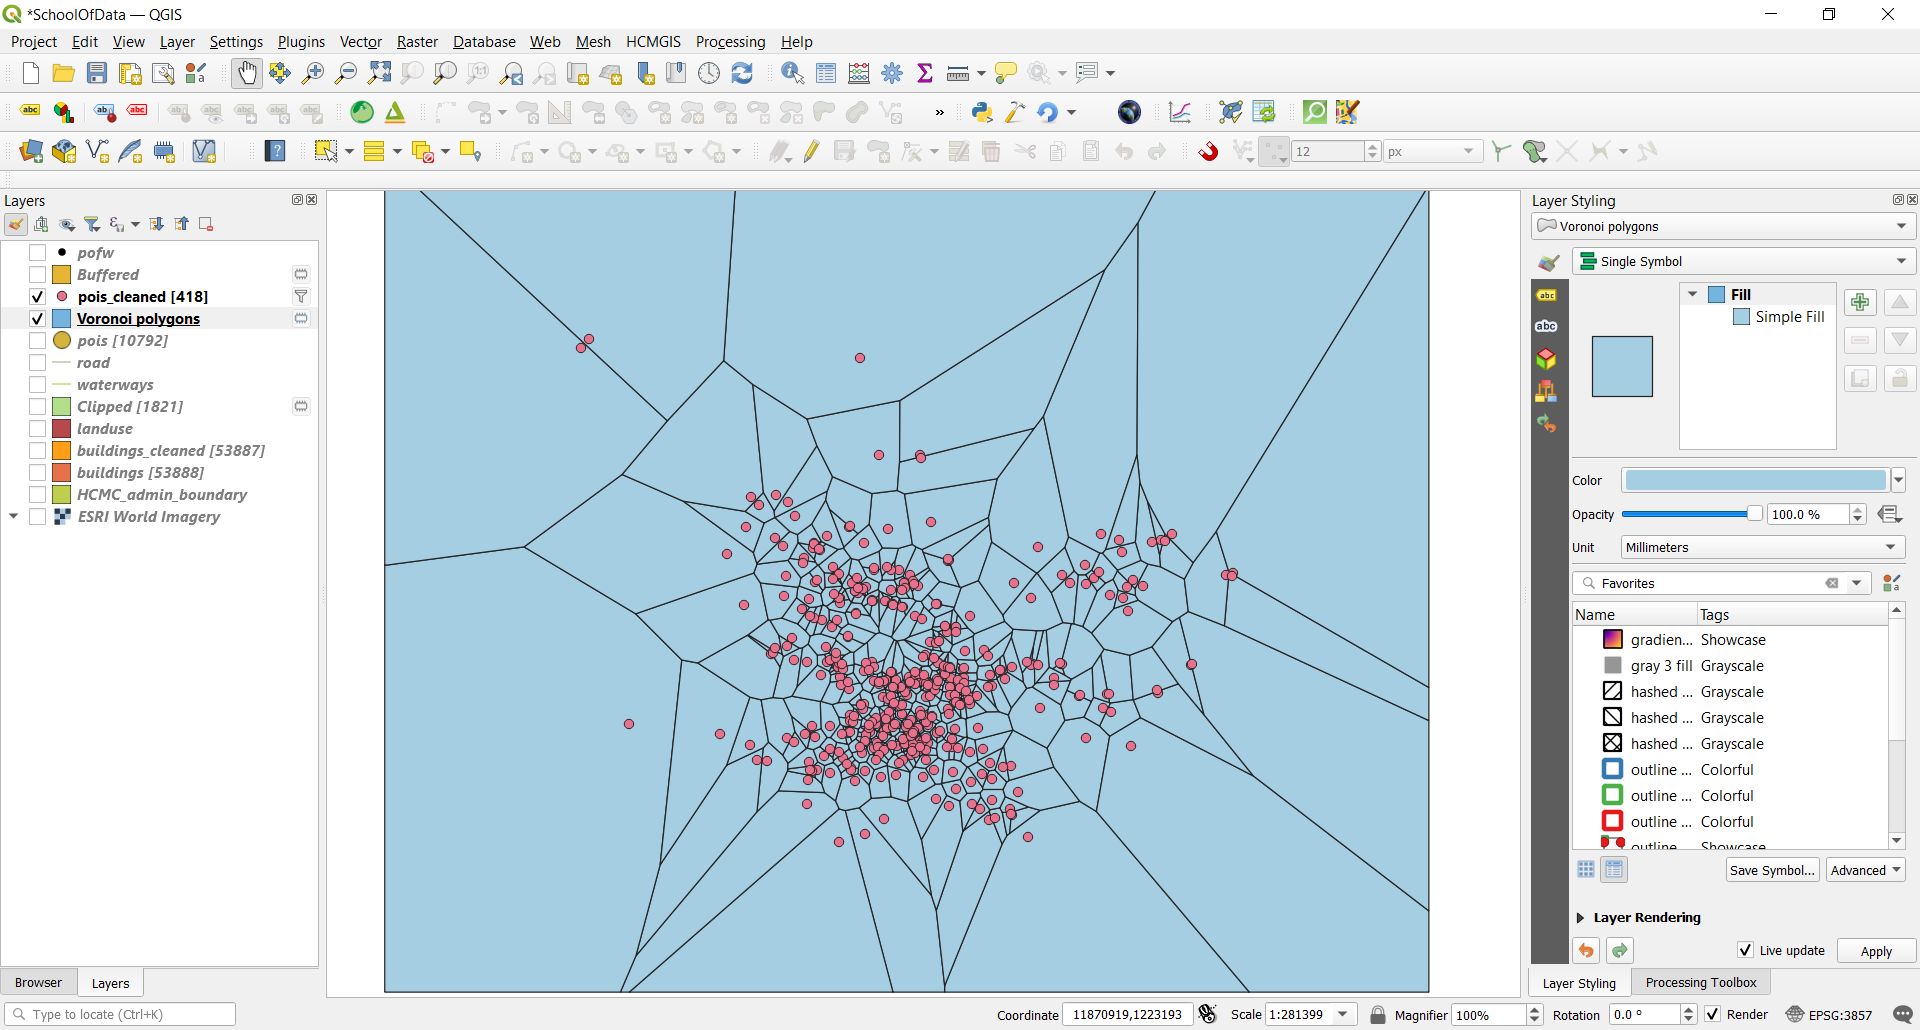Toggle visibility of Buffered layer

click(37, 275)
